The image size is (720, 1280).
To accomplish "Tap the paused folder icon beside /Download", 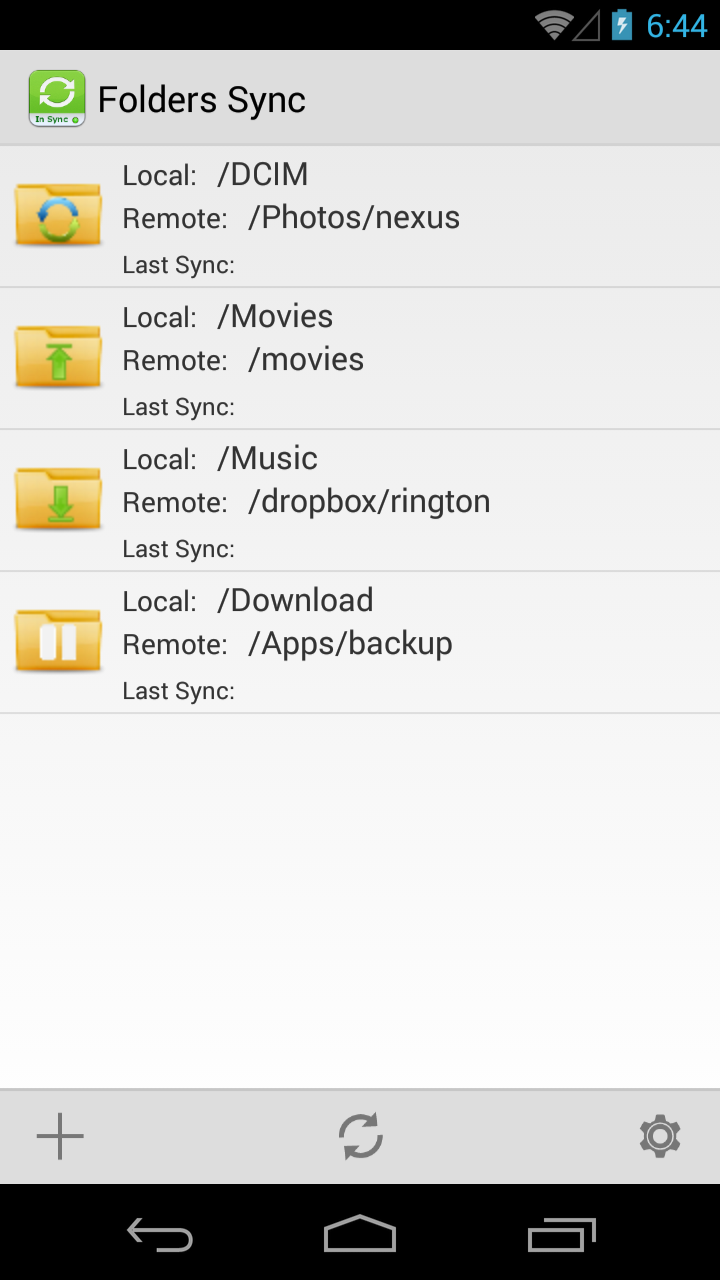I will tap(57, 639).
